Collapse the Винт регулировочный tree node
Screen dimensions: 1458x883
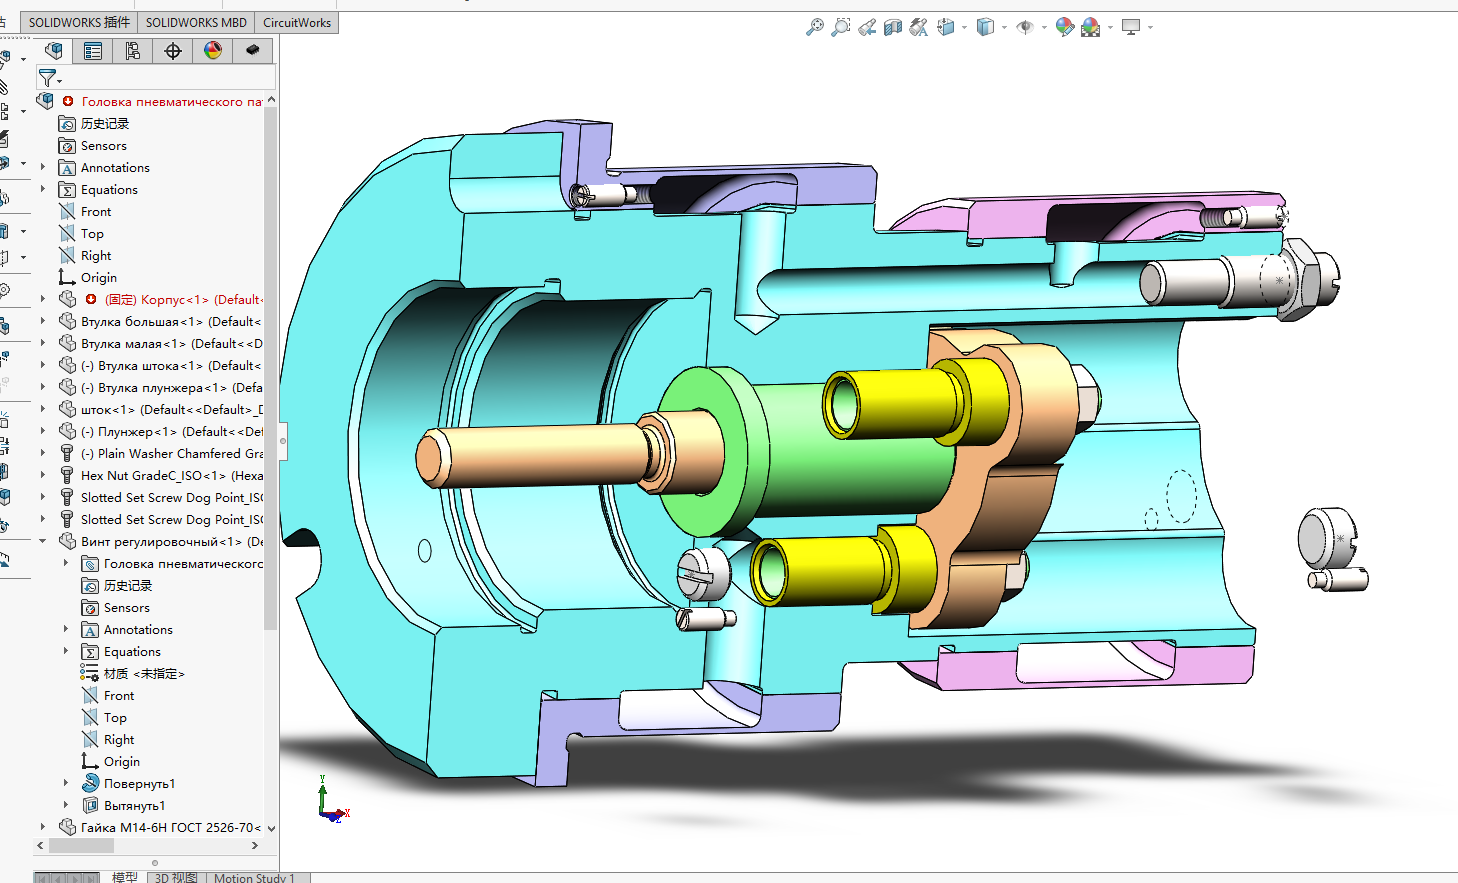[42, 541]
